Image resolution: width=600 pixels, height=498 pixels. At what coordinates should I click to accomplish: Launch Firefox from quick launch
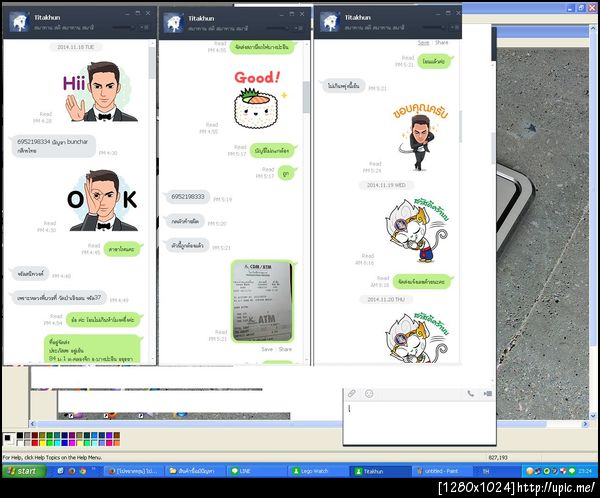tap(72, 471)
